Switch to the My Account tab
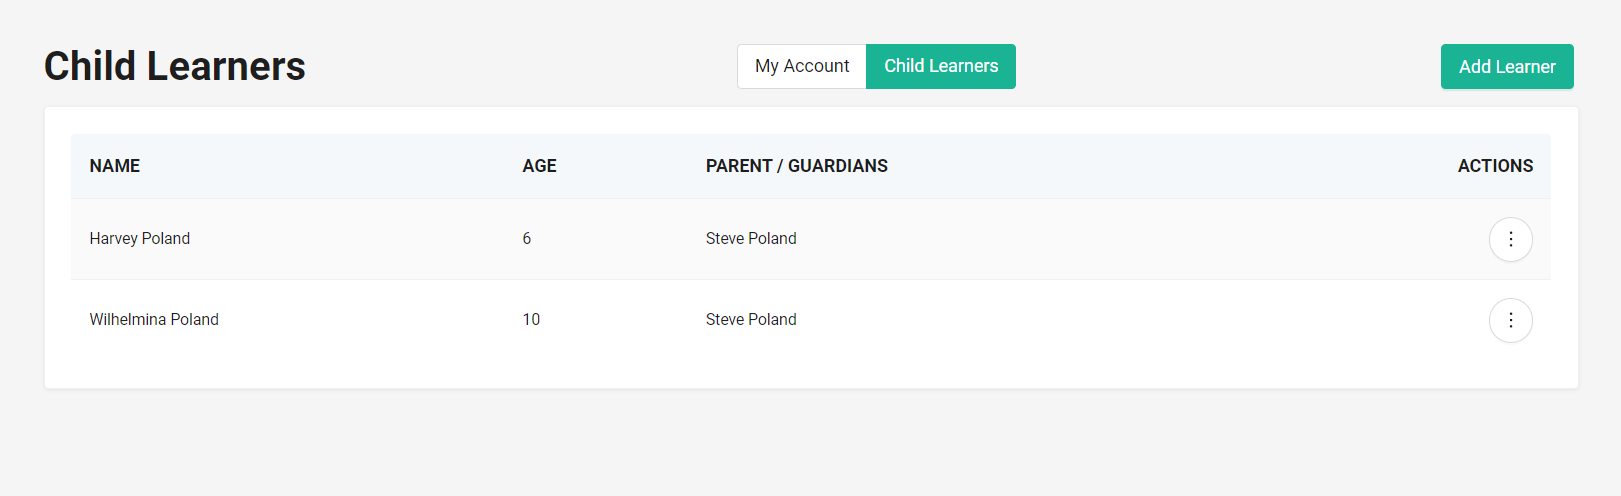 tap(802, 66)
